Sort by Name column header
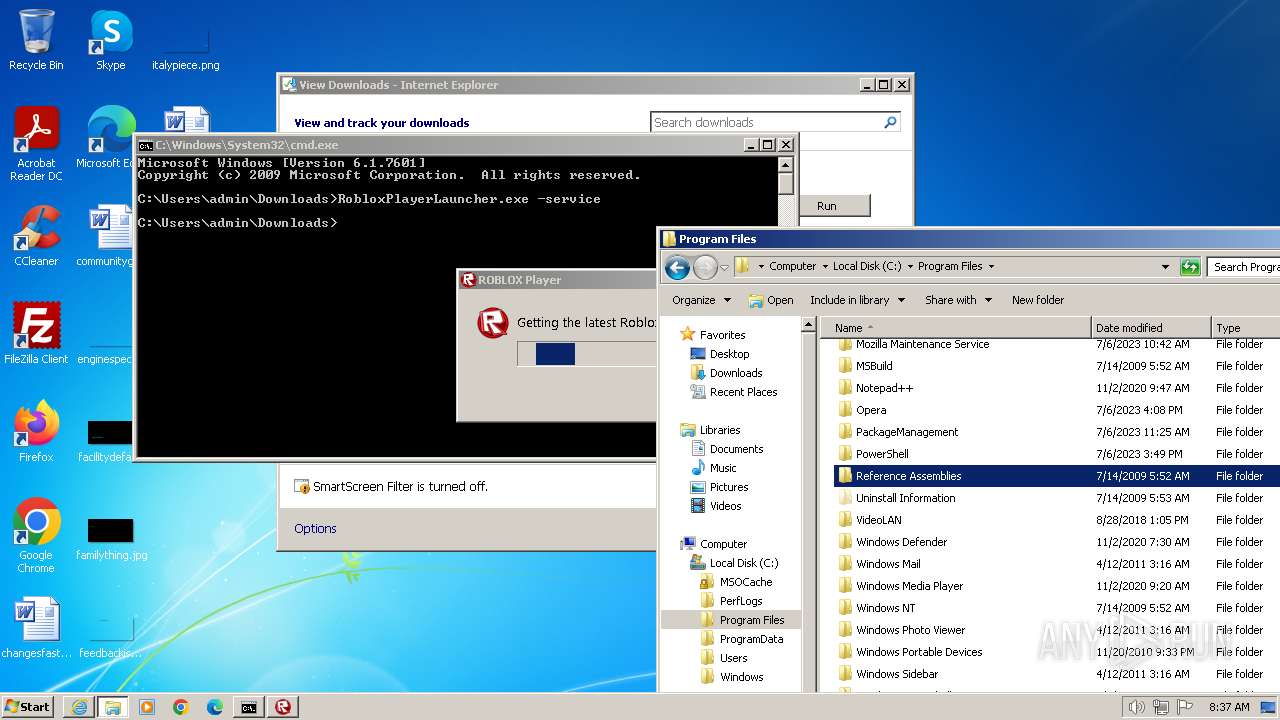This screenshot has height=720, width=1280. [x=955, y=328]
